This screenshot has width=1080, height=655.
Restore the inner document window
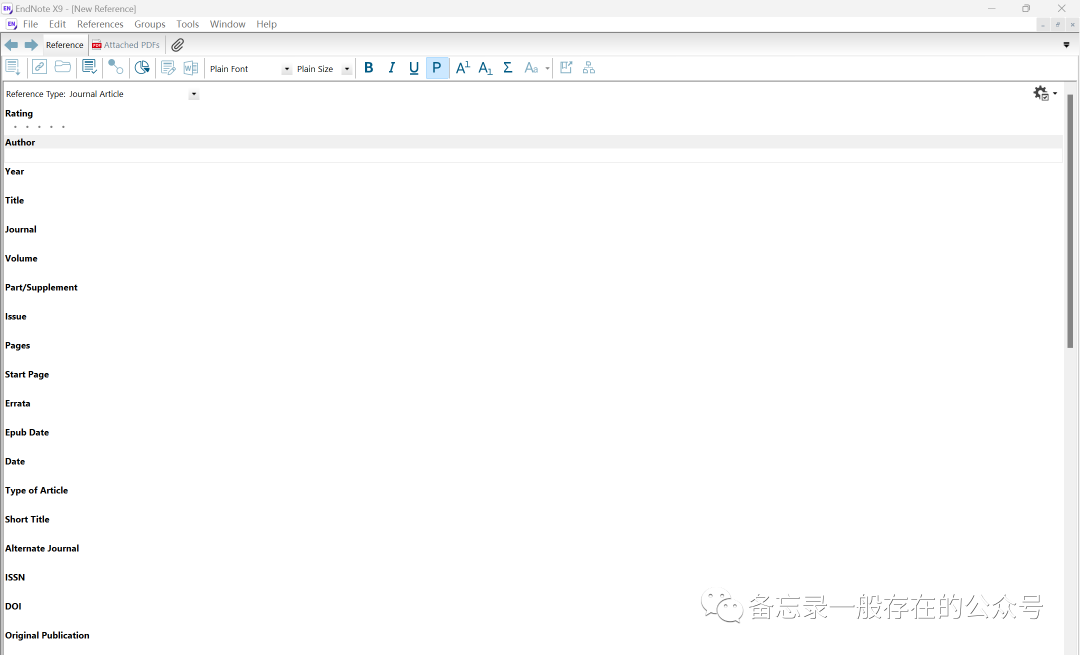coord(1058,24)
